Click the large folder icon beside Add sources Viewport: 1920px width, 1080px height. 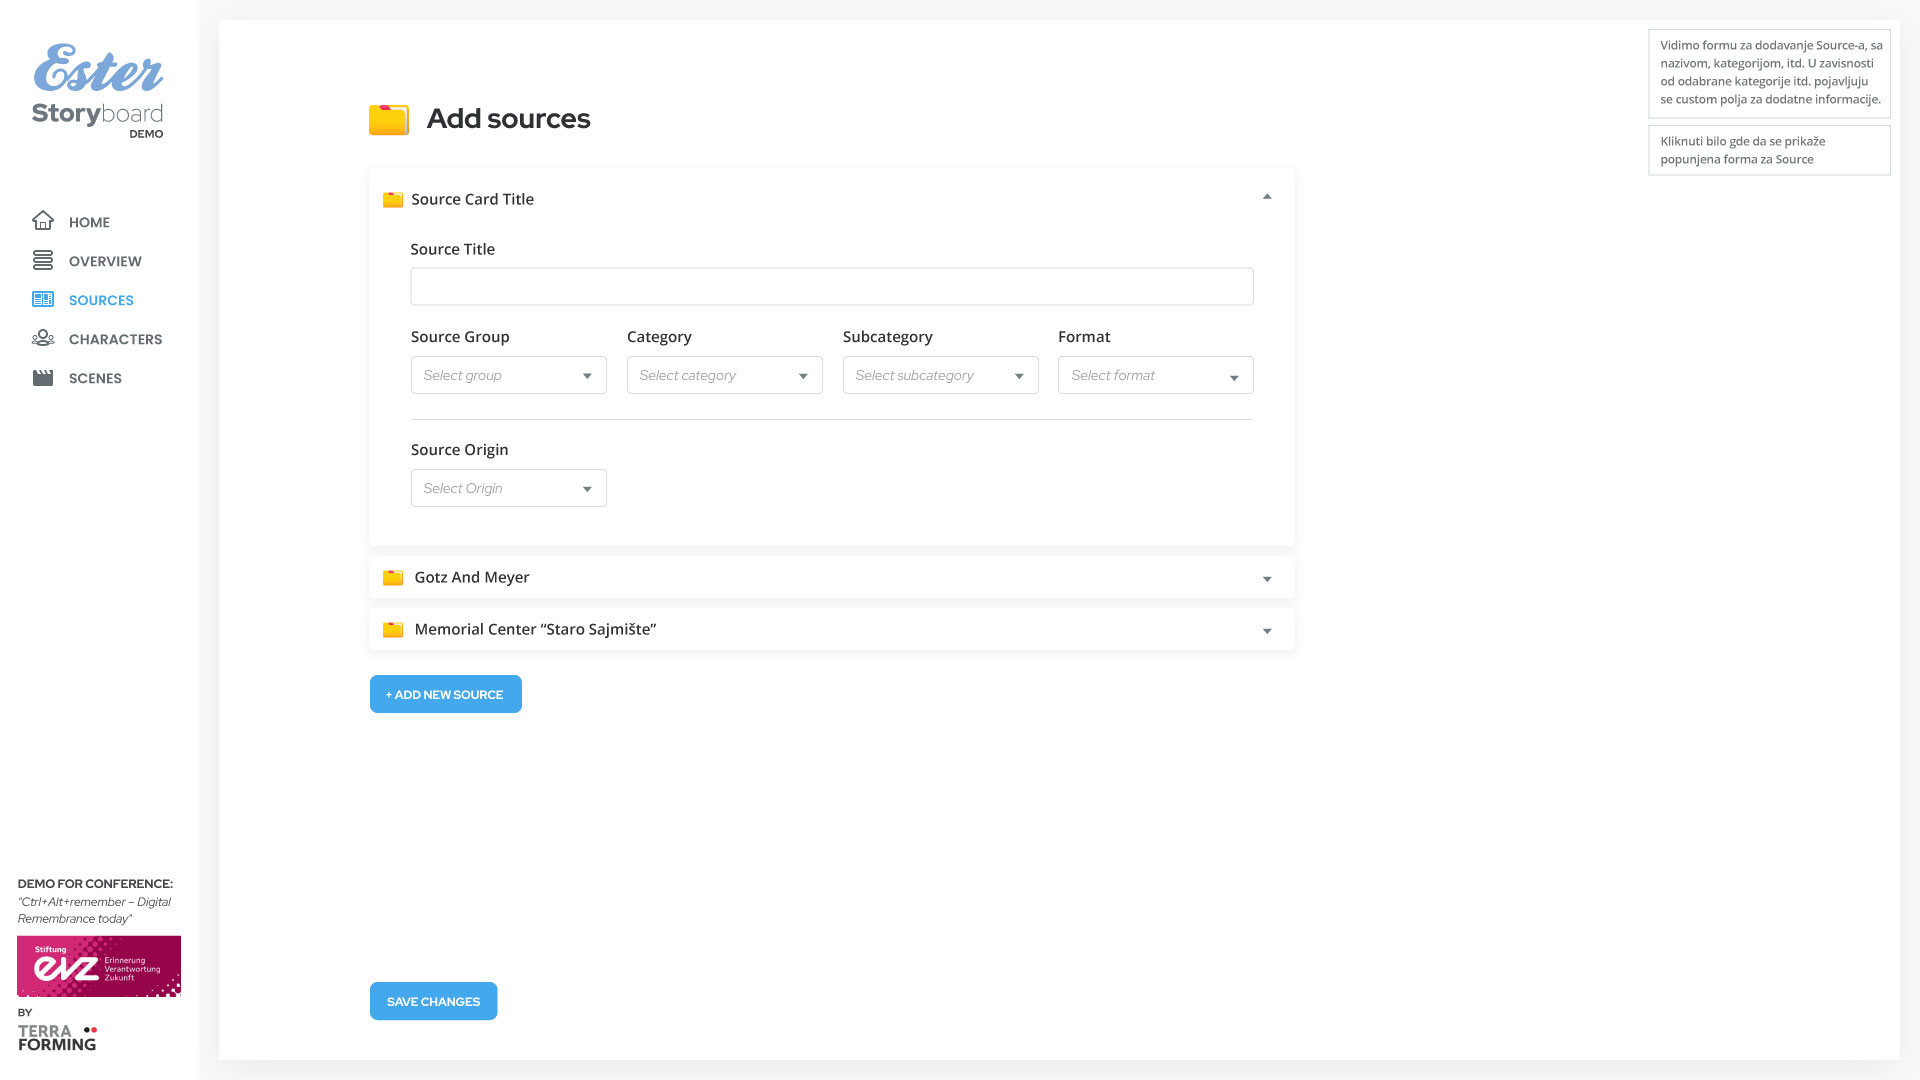[389, 119]
